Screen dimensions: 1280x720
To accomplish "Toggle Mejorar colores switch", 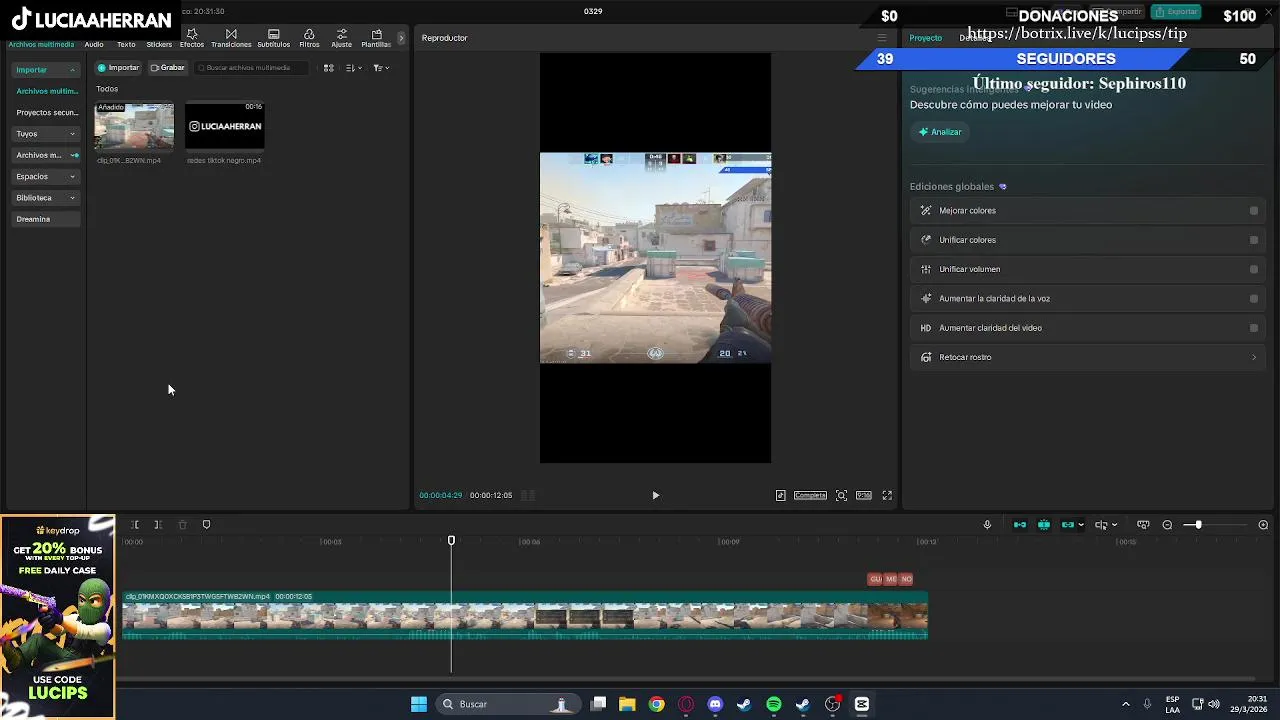I will pyautogui.click(x=1254, y=211).
